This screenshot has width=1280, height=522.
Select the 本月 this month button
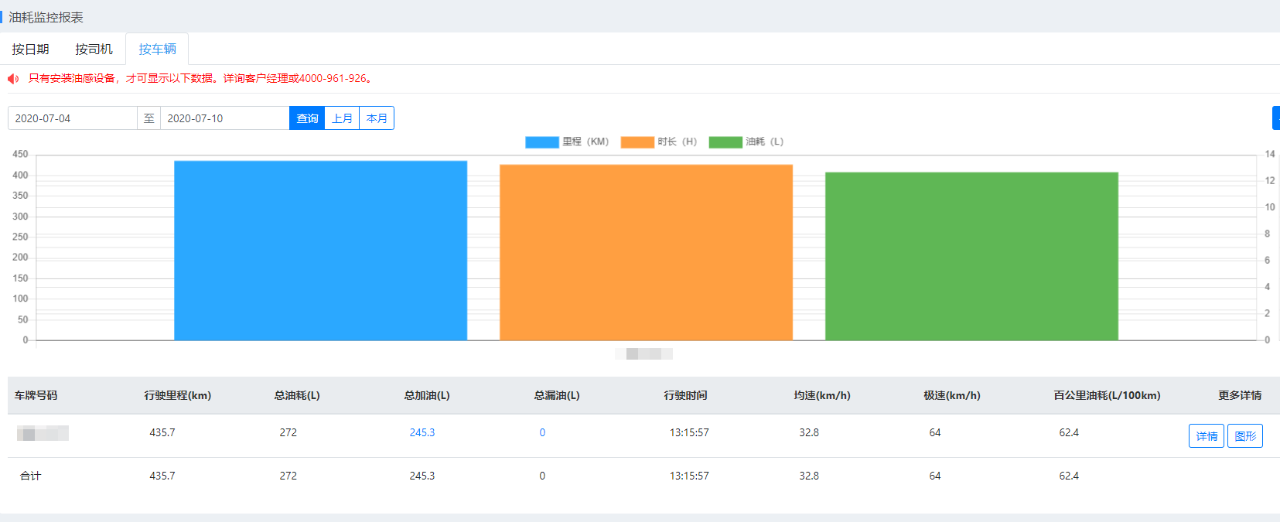(377, 118)
